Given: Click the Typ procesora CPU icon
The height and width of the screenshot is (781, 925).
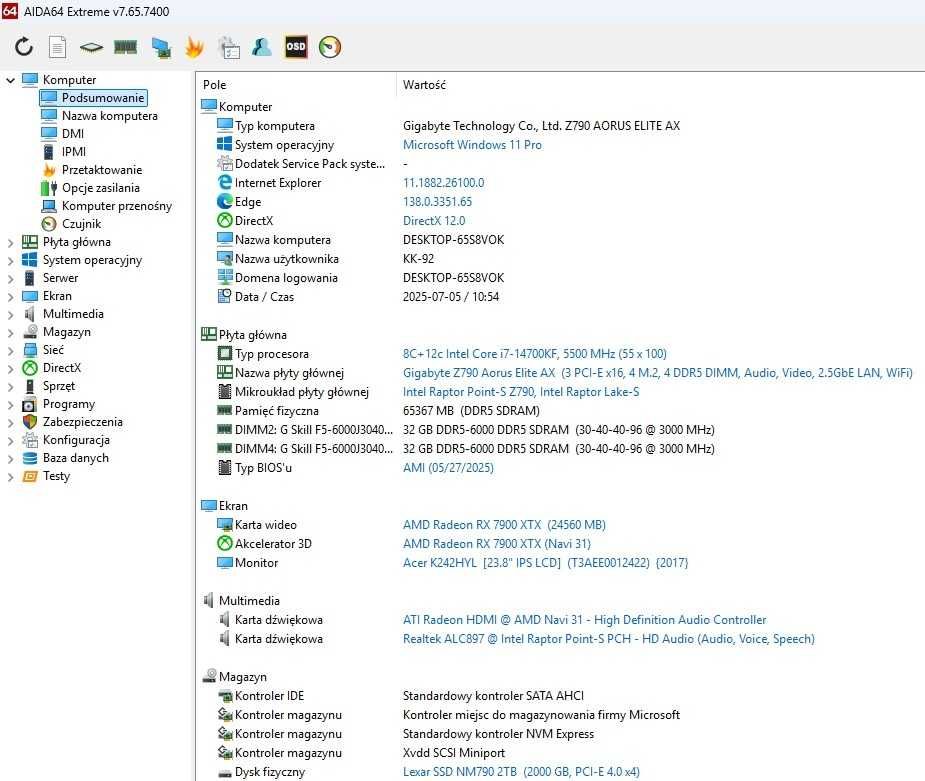Looking at the screenshot, I should pos(224,353).
